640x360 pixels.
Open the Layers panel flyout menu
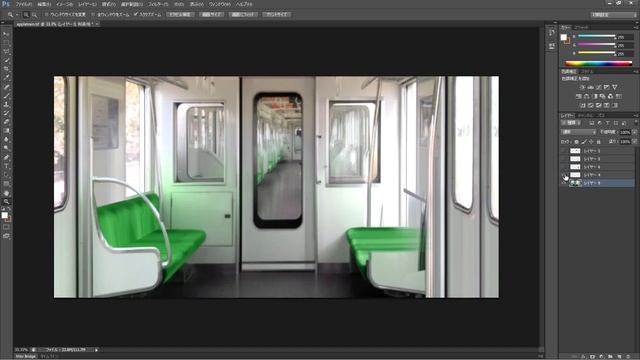(636, 116)
